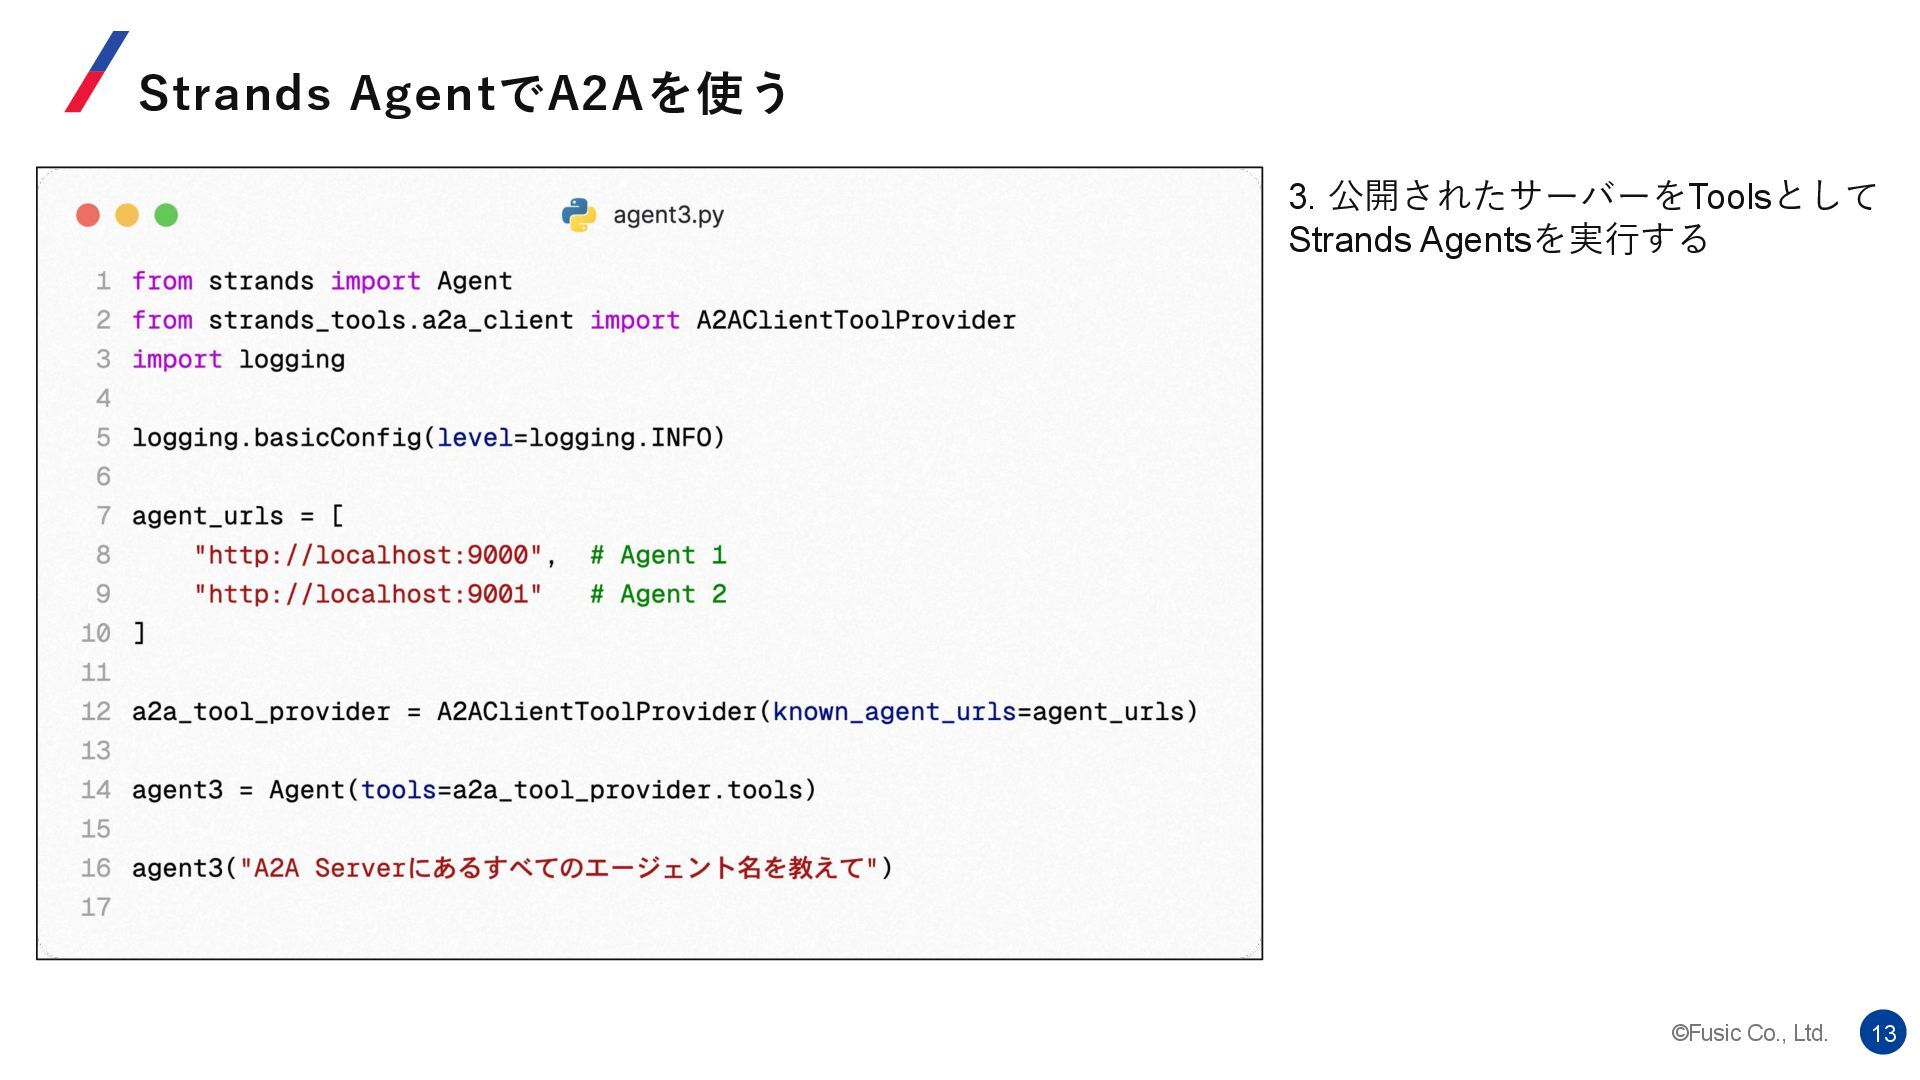Click the slide title 'Strands AgentでA2Aを使う'
Viewport: 1920px width, 1080px height.
coord(465,93)
